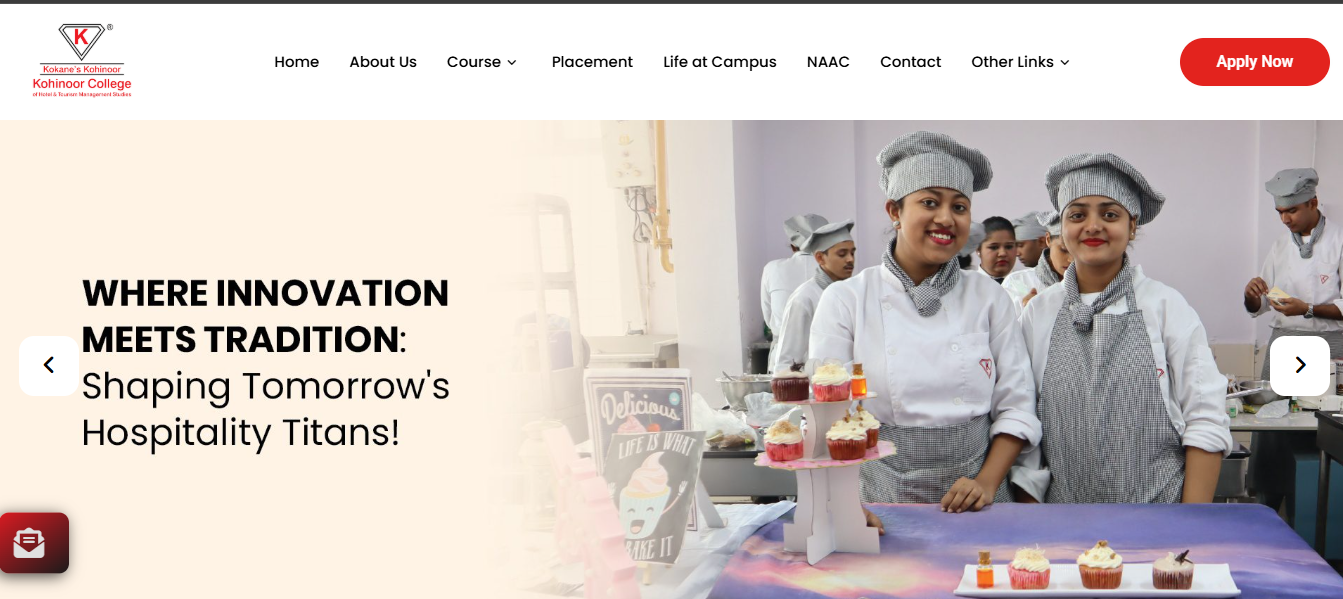Click the Kohinoor College logo
Image resolution: width=1343 pixels, height=599 pixels.
(82, 60)
